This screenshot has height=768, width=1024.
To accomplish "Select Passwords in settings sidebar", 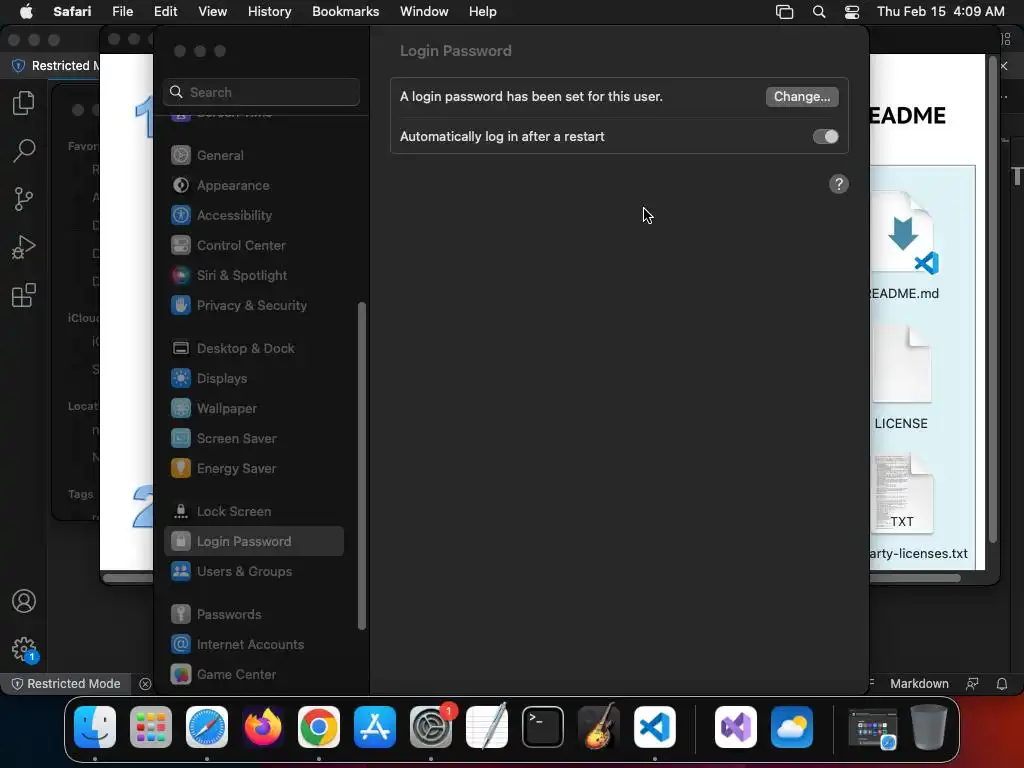I will pos(253,615).
